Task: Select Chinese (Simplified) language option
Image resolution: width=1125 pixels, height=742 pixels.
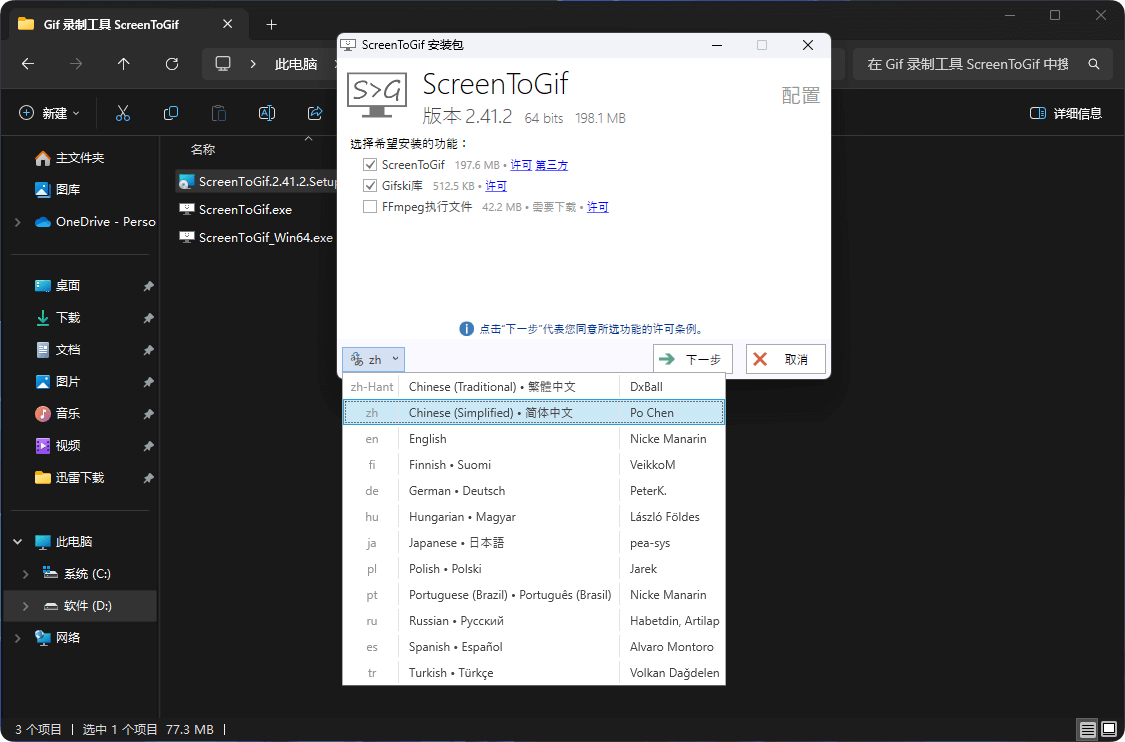Action: tap(534, 413)
